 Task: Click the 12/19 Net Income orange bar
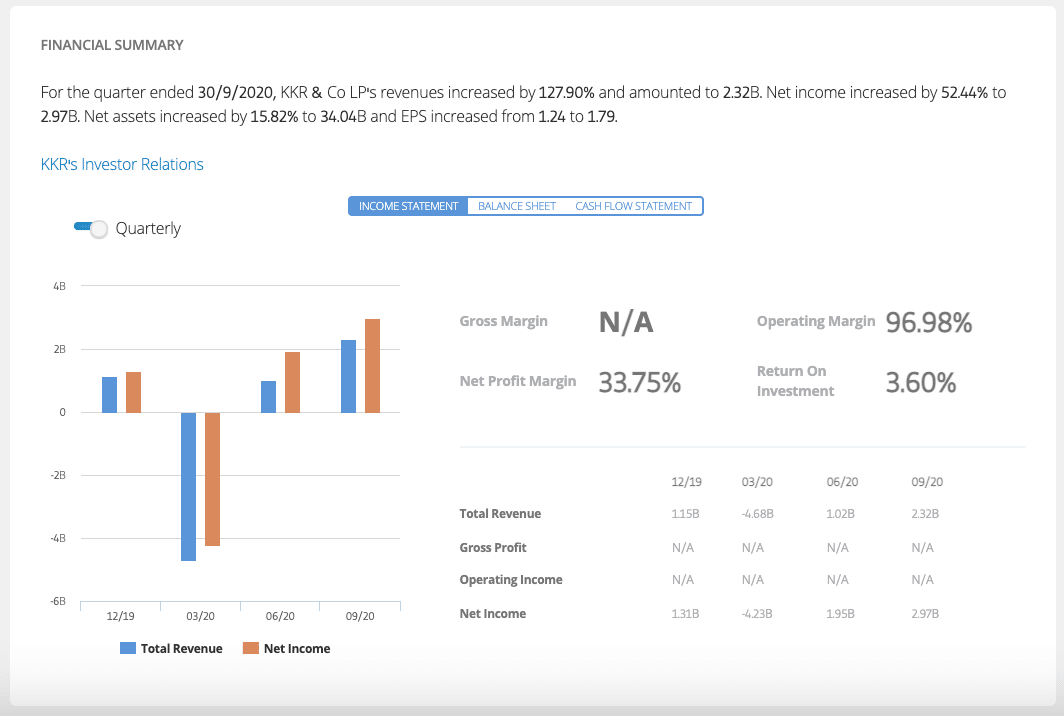pyautogui.click(x=133, y=392)
